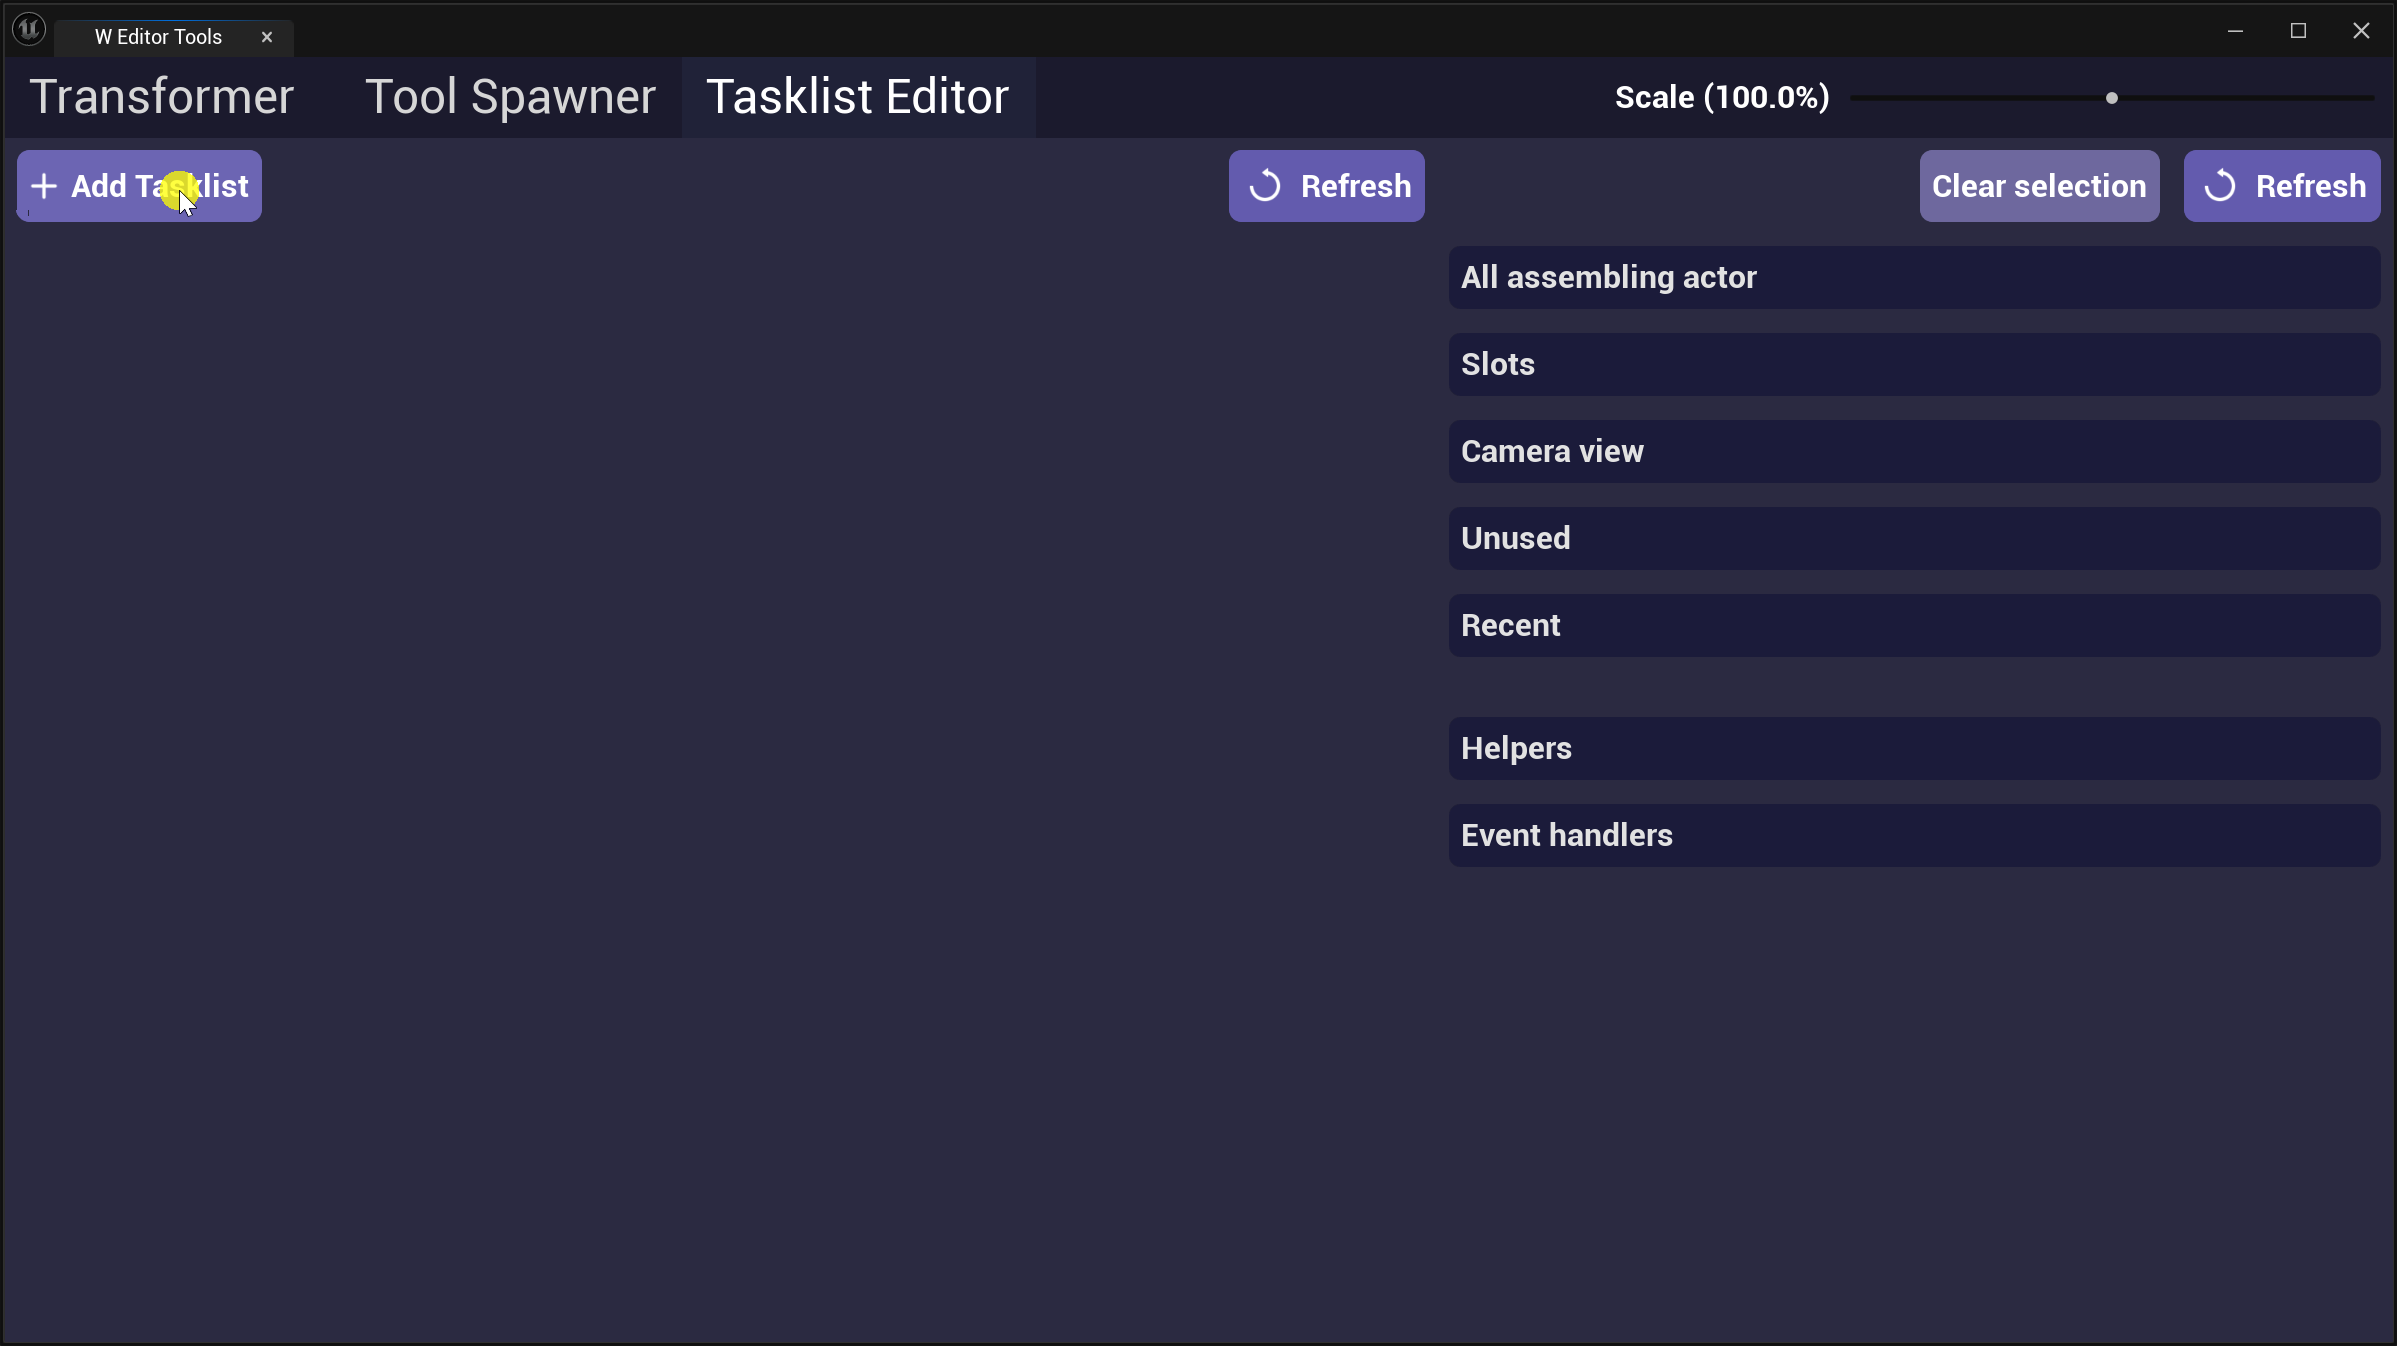The image size is (2397, 1346).
Task: Select the Tasklist Editor tab
Action: [857, 97]
